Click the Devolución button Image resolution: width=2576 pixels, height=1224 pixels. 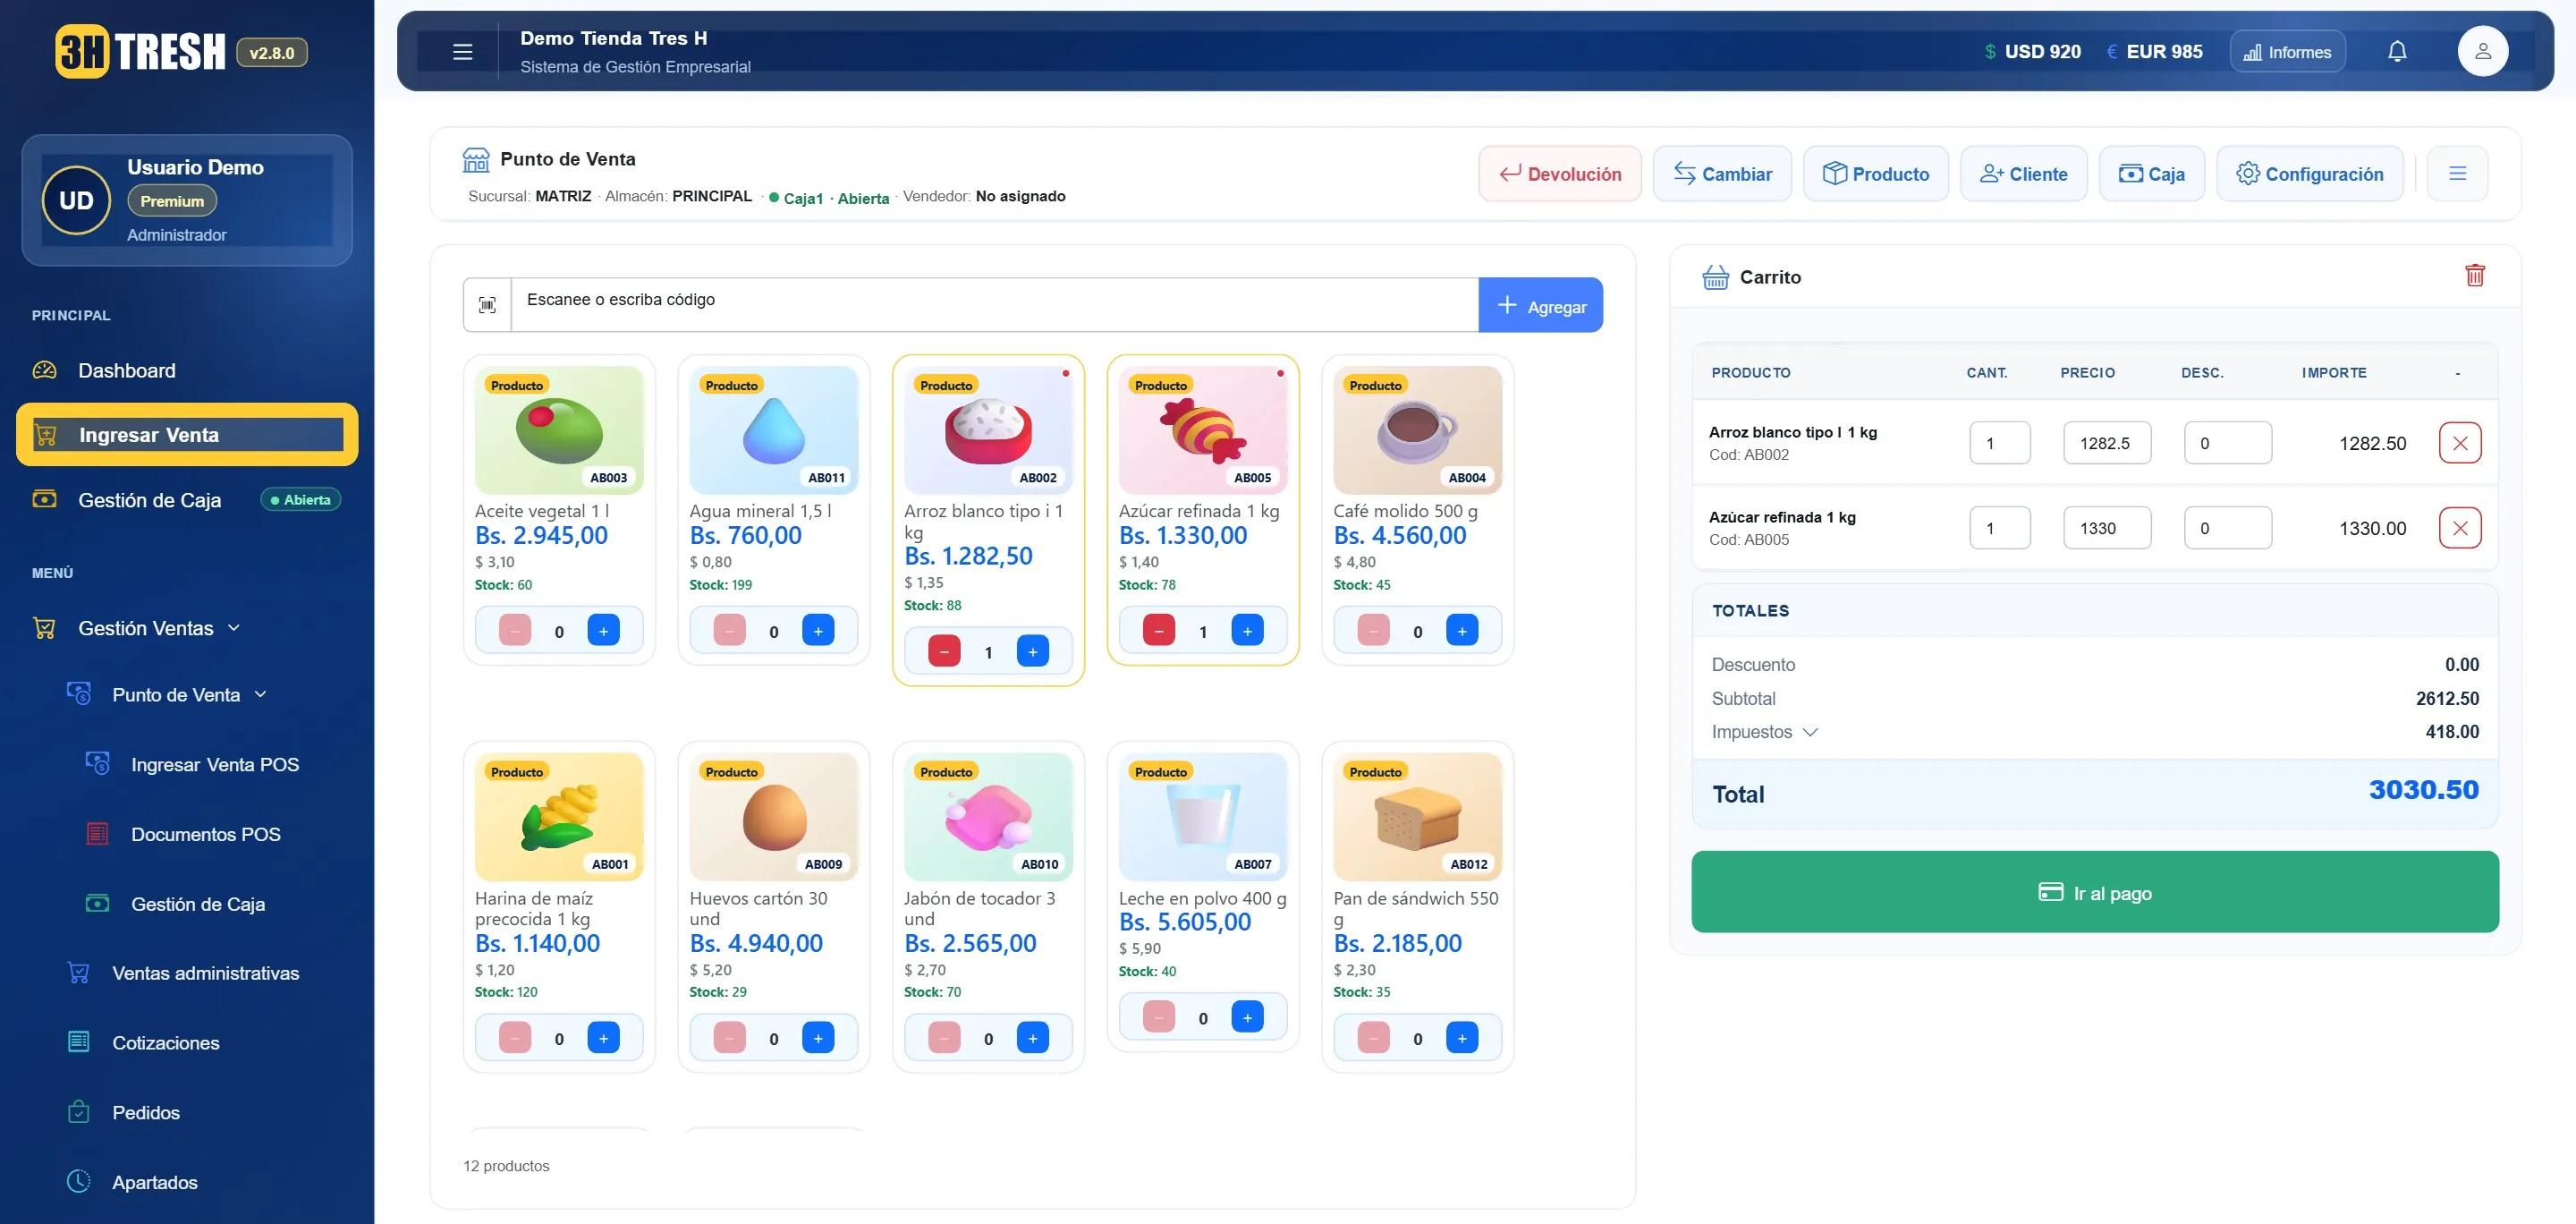pos(1560,174)
